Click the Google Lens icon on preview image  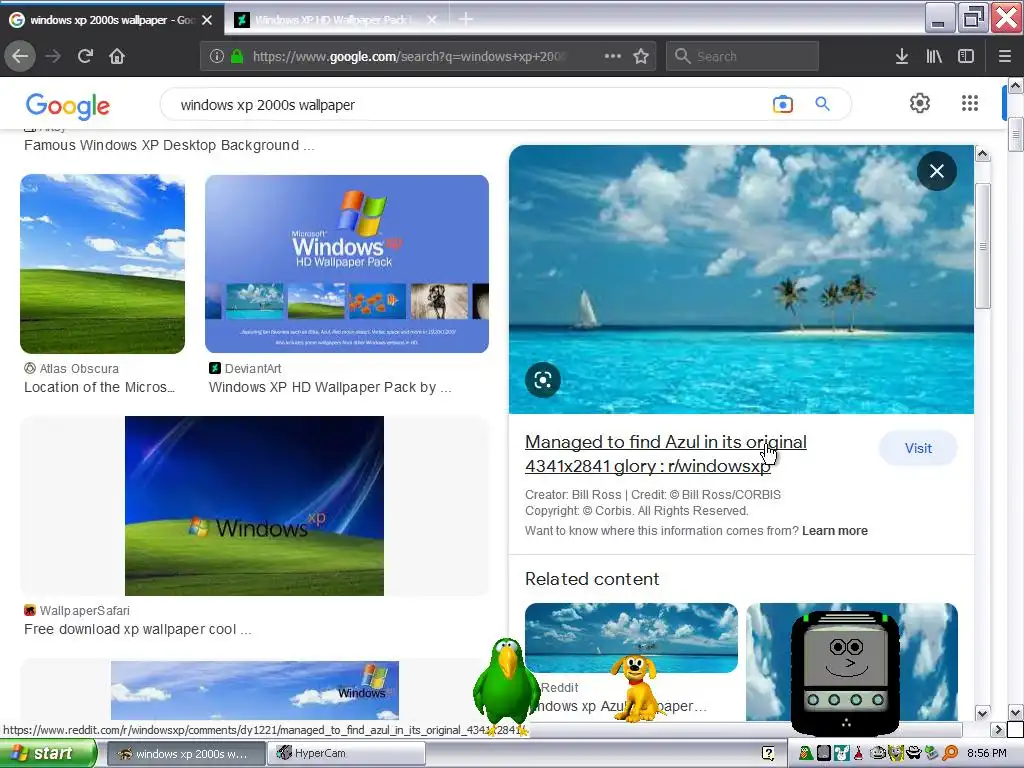tap(543, 379)
